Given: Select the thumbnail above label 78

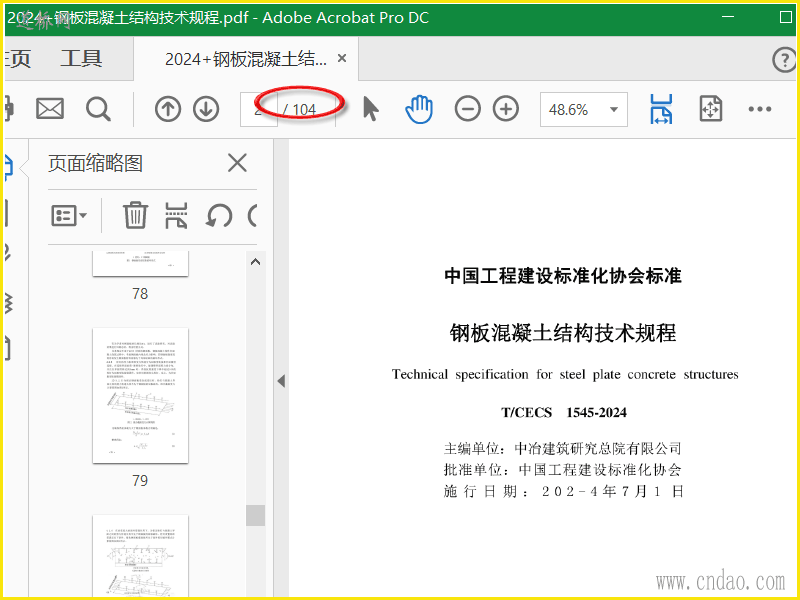Looking at the screenshot, I should [x=140, y=263].
